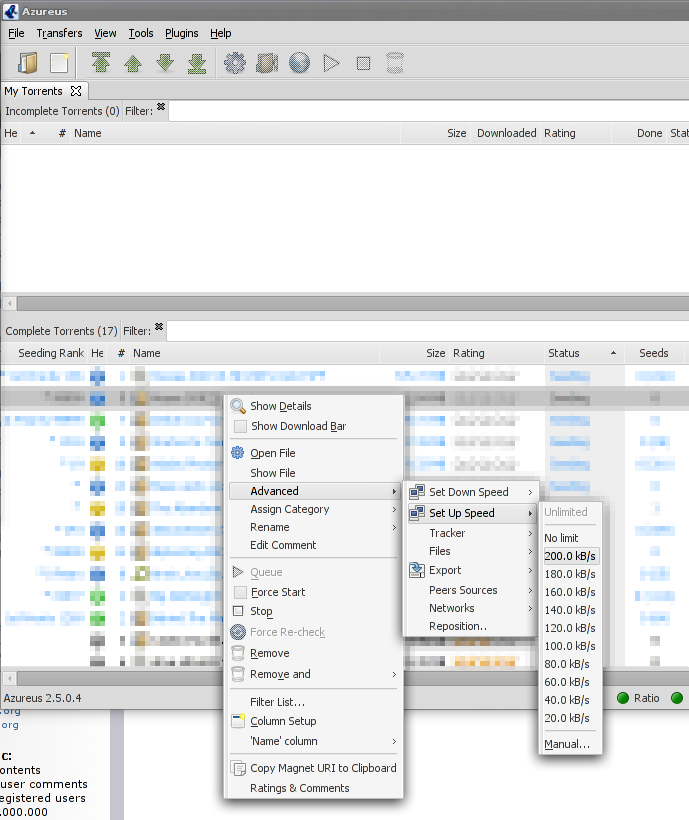Image resolution: width=689 pixels, height=820 pixels.
Task: Open the File menu
Action: click(x=16, y=33)
